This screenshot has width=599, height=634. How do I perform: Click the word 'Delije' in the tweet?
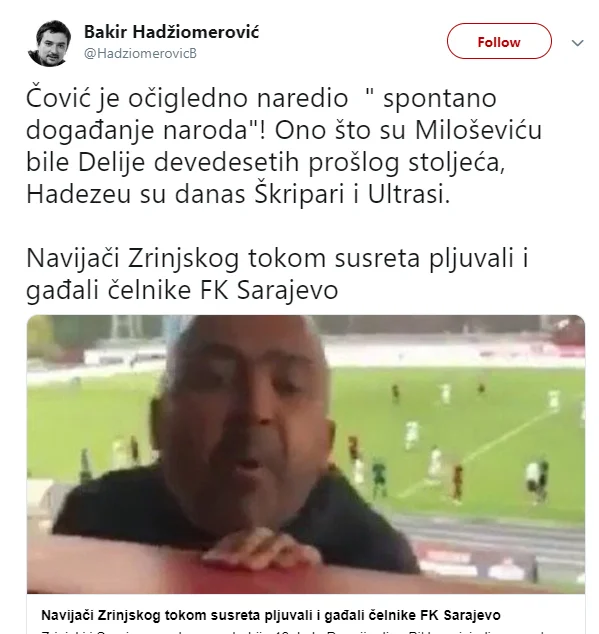tap(111, 163)
